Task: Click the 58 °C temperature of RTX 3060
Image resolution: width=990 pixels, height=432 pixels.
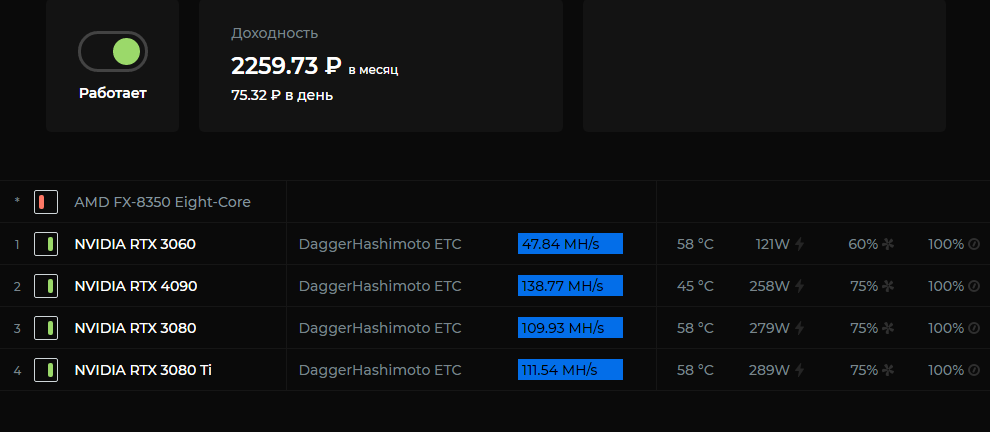Action: click(x=695, y=244)
